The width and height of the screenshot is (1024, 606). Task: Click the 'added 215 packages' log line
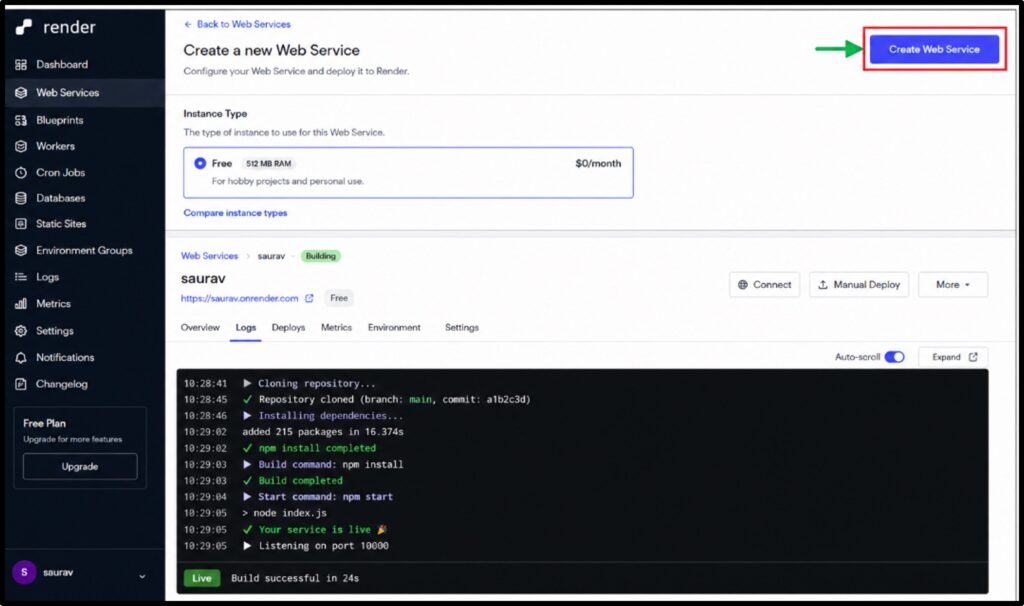coord(323,432)
